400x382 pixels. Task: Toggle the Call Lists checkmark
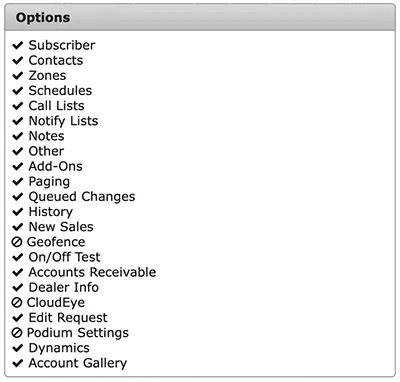17,106
